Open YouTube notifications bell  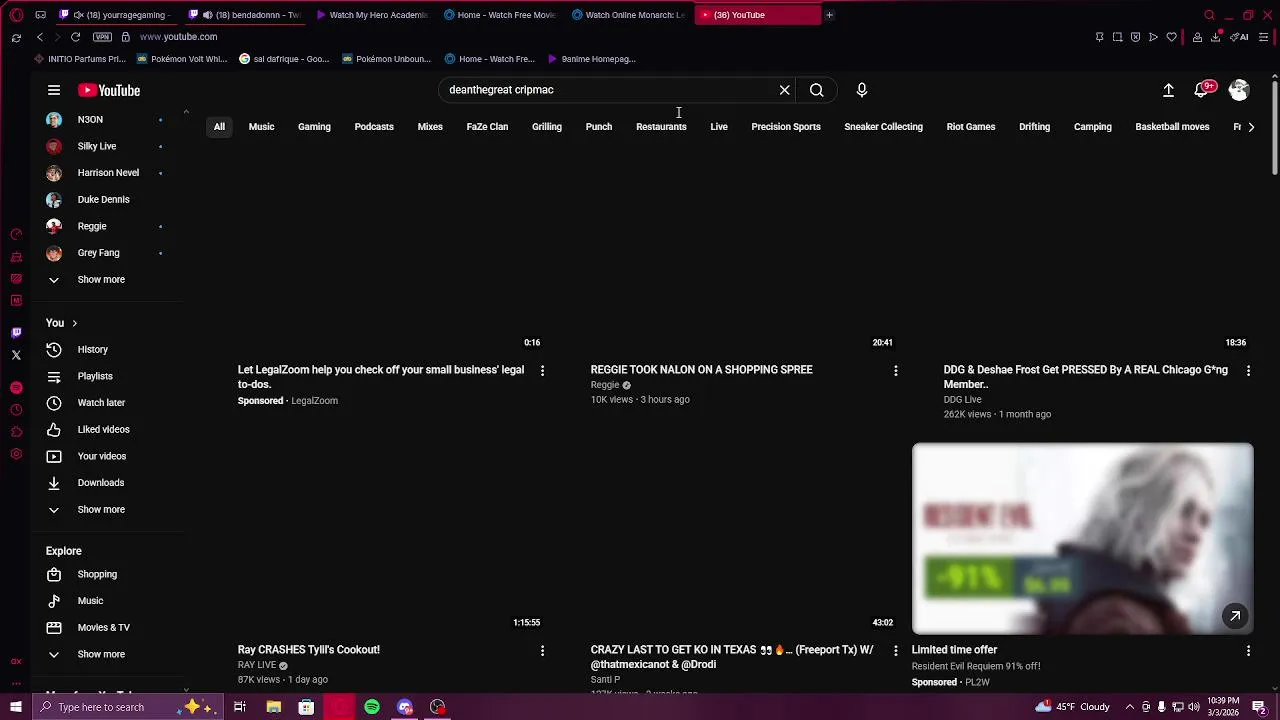click(1203, 90)
